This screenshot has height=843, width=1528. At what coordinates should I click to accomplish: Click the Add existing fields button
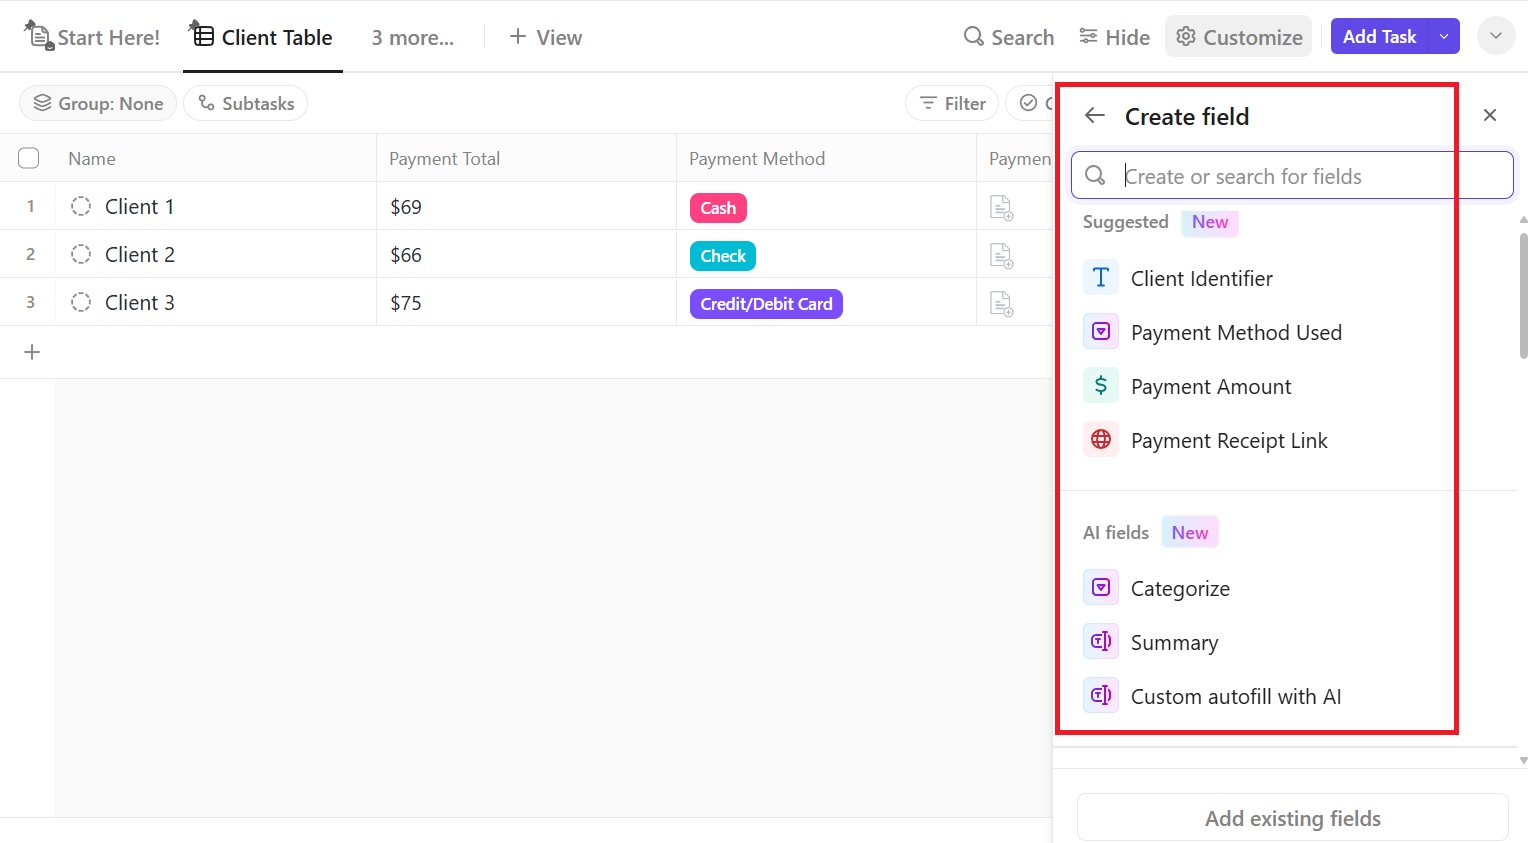point(1292,818)
